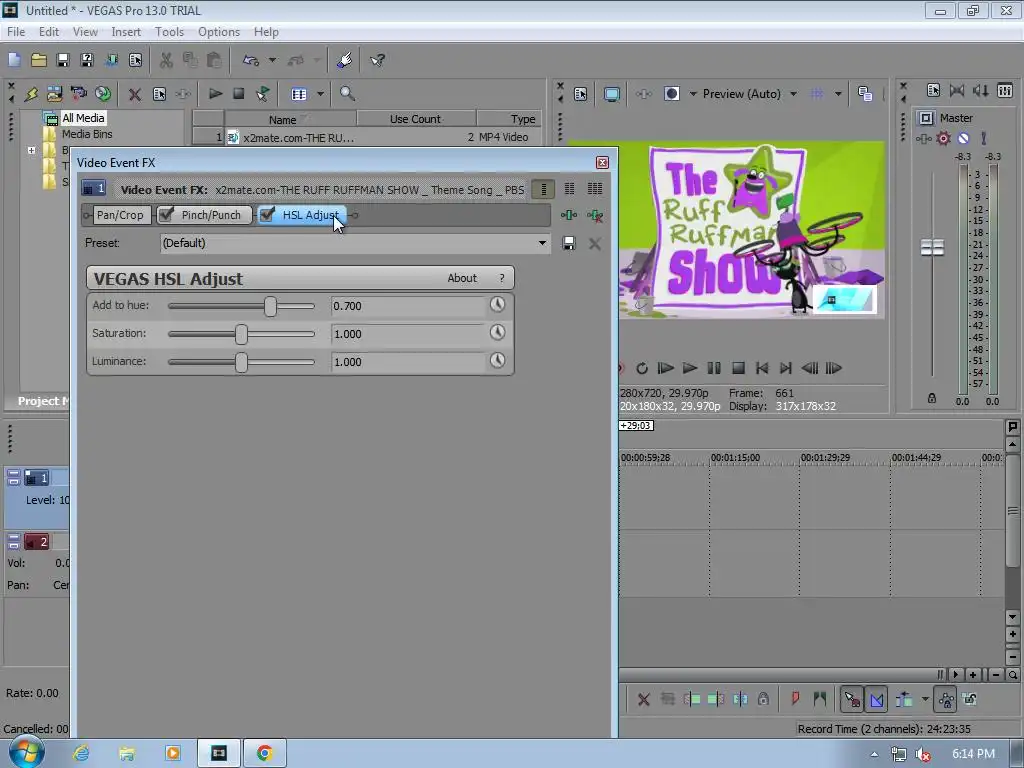Open a project with folder icon
Screen dimensions: 1024x768
click(x=39, y=60)
